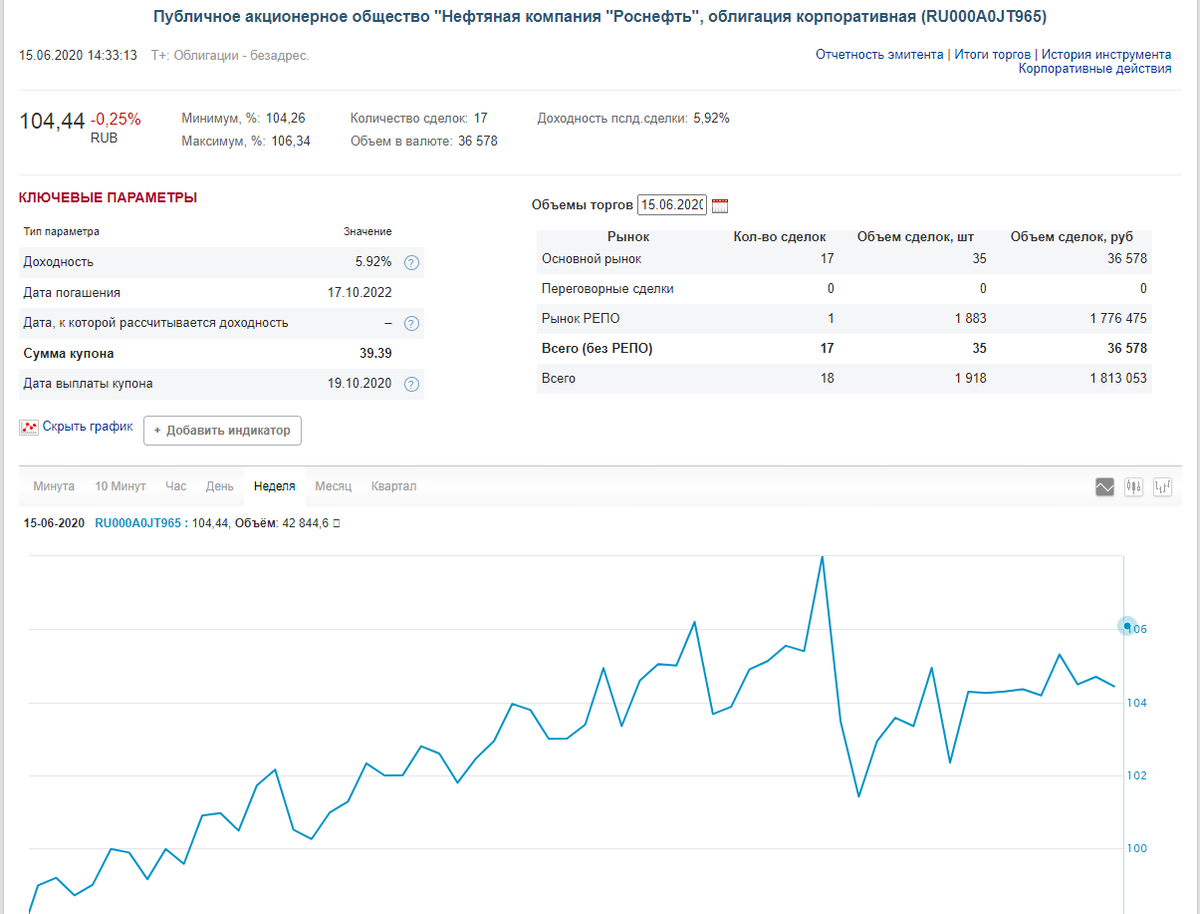
Task: Select the bar (OHLC) chart type icon
Action: (x=1162, y=487)
